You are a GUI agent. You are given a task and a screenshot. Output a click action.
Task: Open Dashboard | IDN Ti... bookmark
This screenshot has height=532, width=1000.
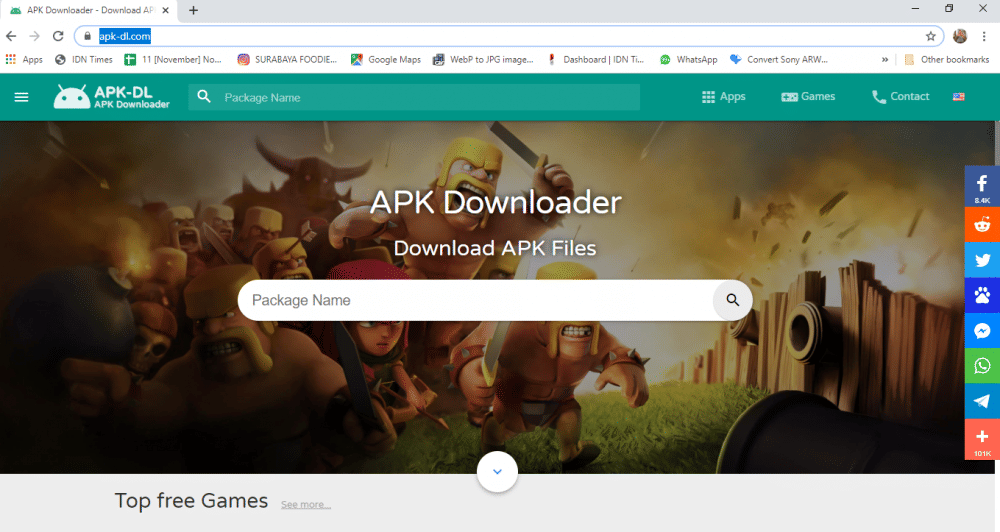pyautogui.click(x=596, y=59)
